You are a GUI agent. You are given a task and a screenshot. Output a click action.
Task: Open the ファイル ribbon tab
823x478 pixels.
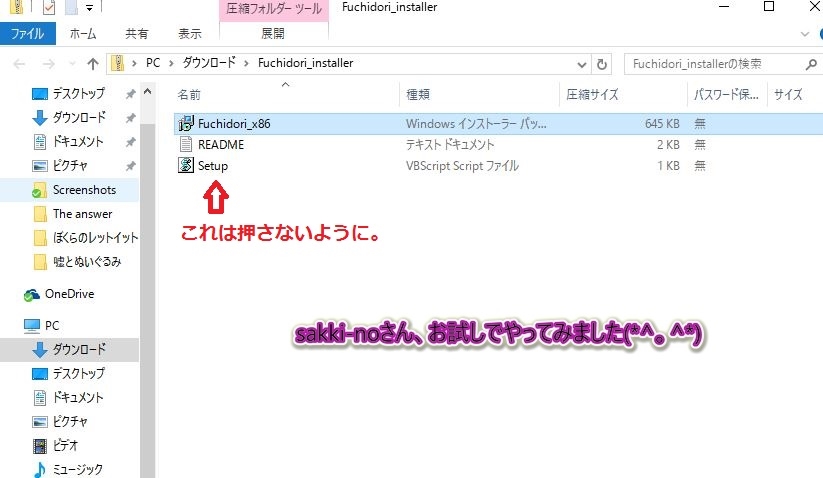click(x=28, y=34)
